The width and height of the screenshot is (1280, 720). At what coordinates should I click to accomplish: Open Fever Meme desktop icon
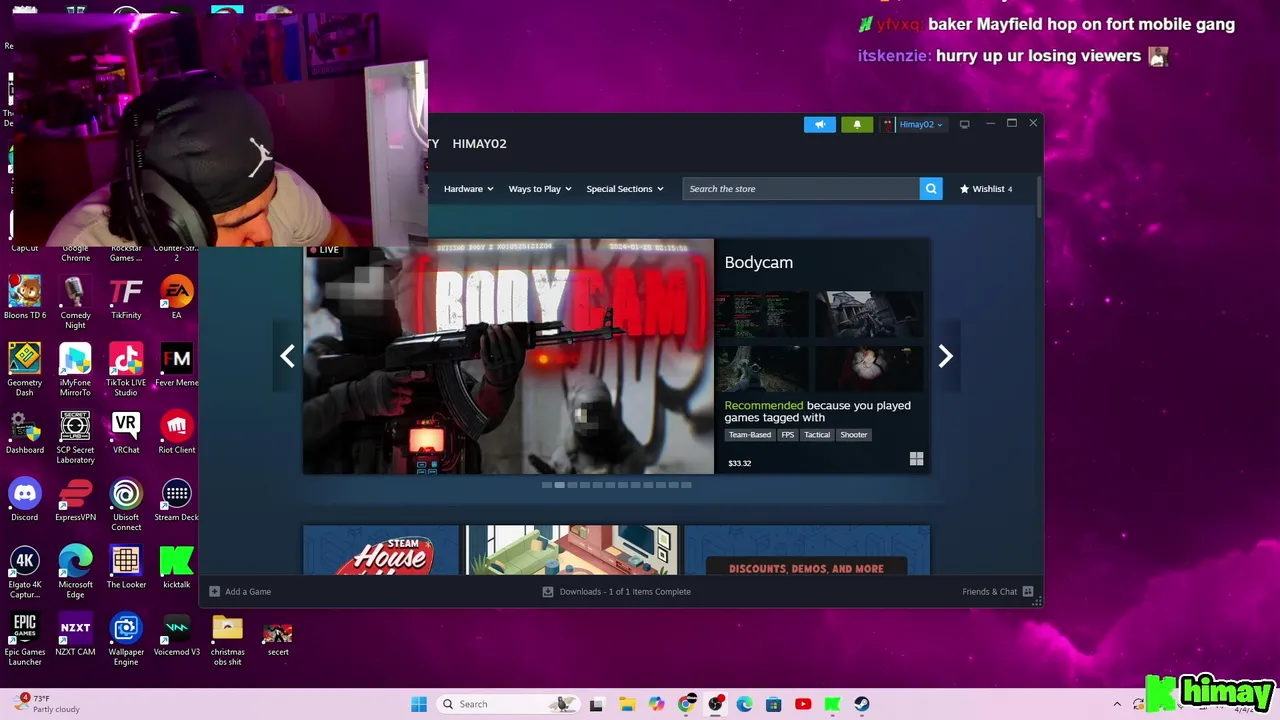(177, 364)
